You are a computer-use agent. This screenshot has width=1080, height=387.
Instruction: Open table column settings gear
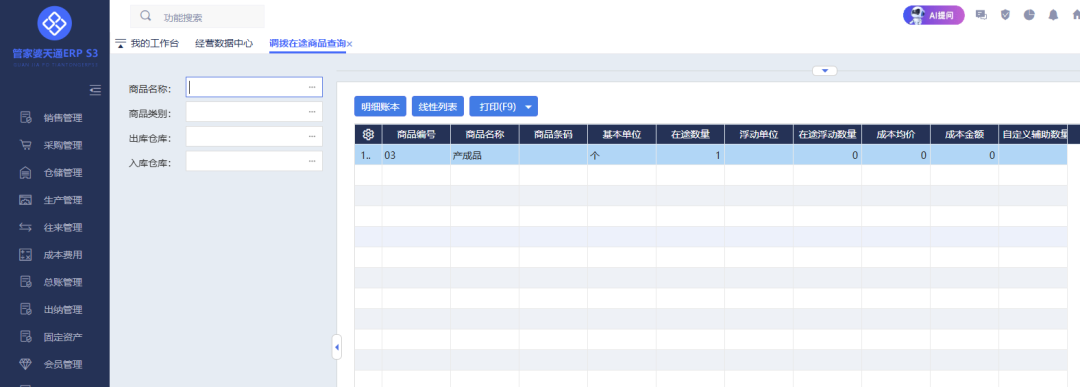(368, 134)
